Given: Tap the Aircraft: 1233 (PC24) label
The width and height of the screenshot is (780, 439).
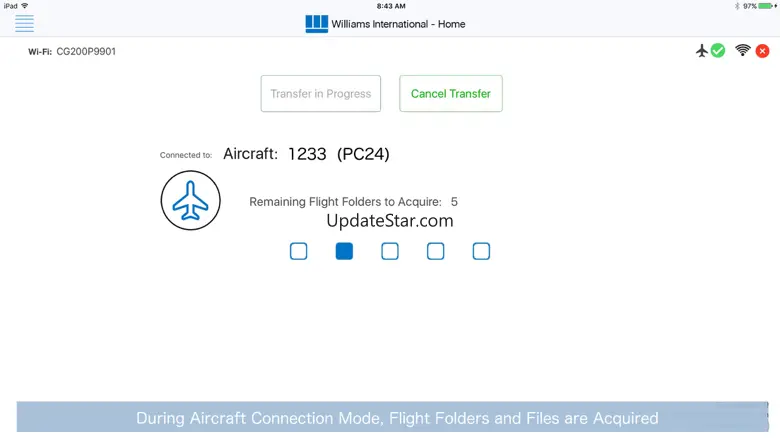Looking at the screenshot, I should pos(306,154).
